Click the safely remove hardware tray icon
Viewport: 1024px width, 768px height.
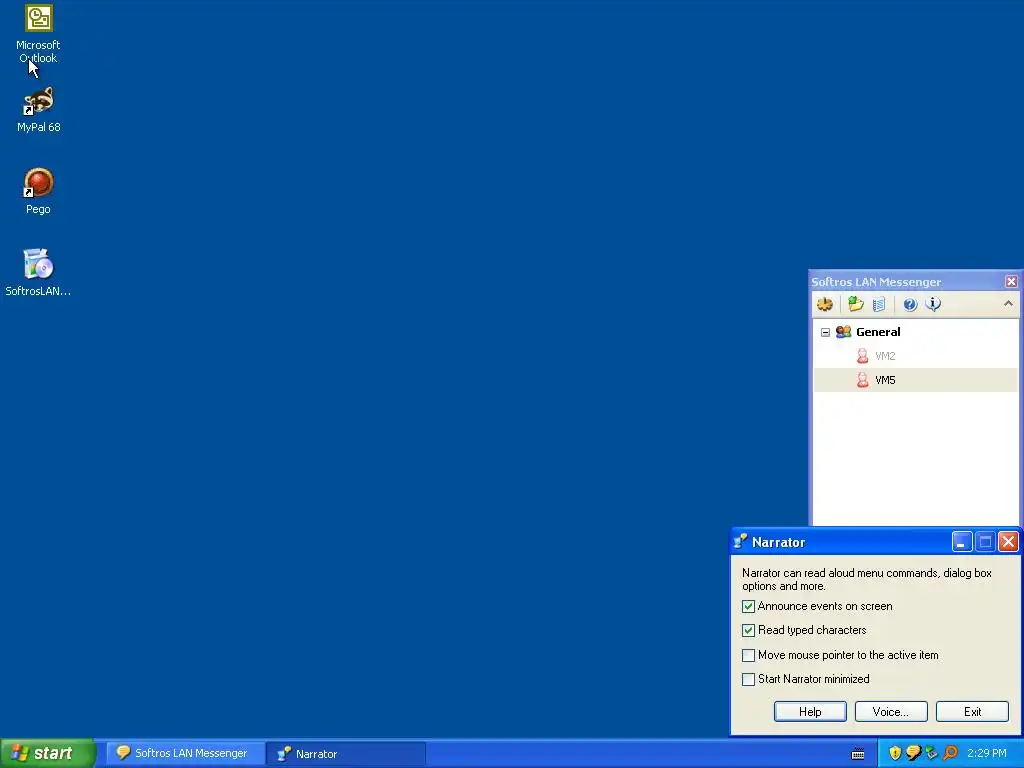(x=931, y=753)
